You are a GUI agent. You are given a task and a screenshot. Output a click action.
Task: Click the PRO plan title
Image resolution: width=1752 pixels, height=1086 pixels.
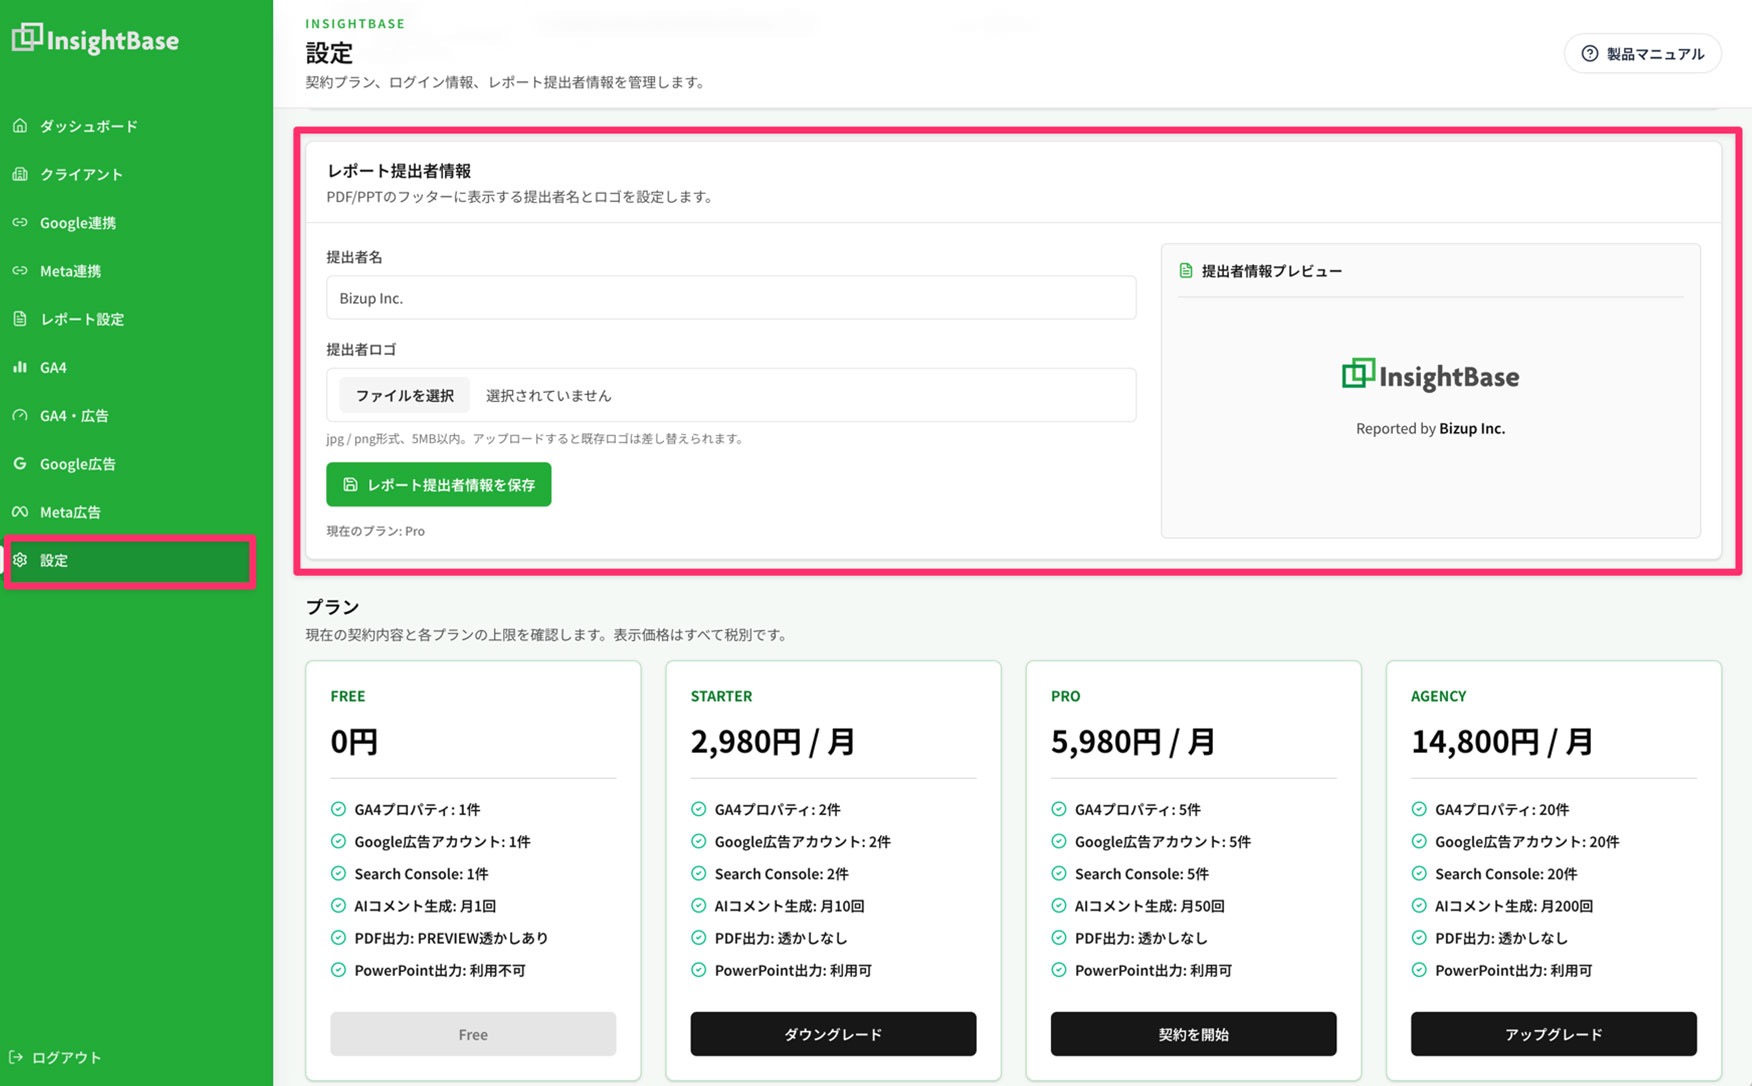pos(1065,696)
